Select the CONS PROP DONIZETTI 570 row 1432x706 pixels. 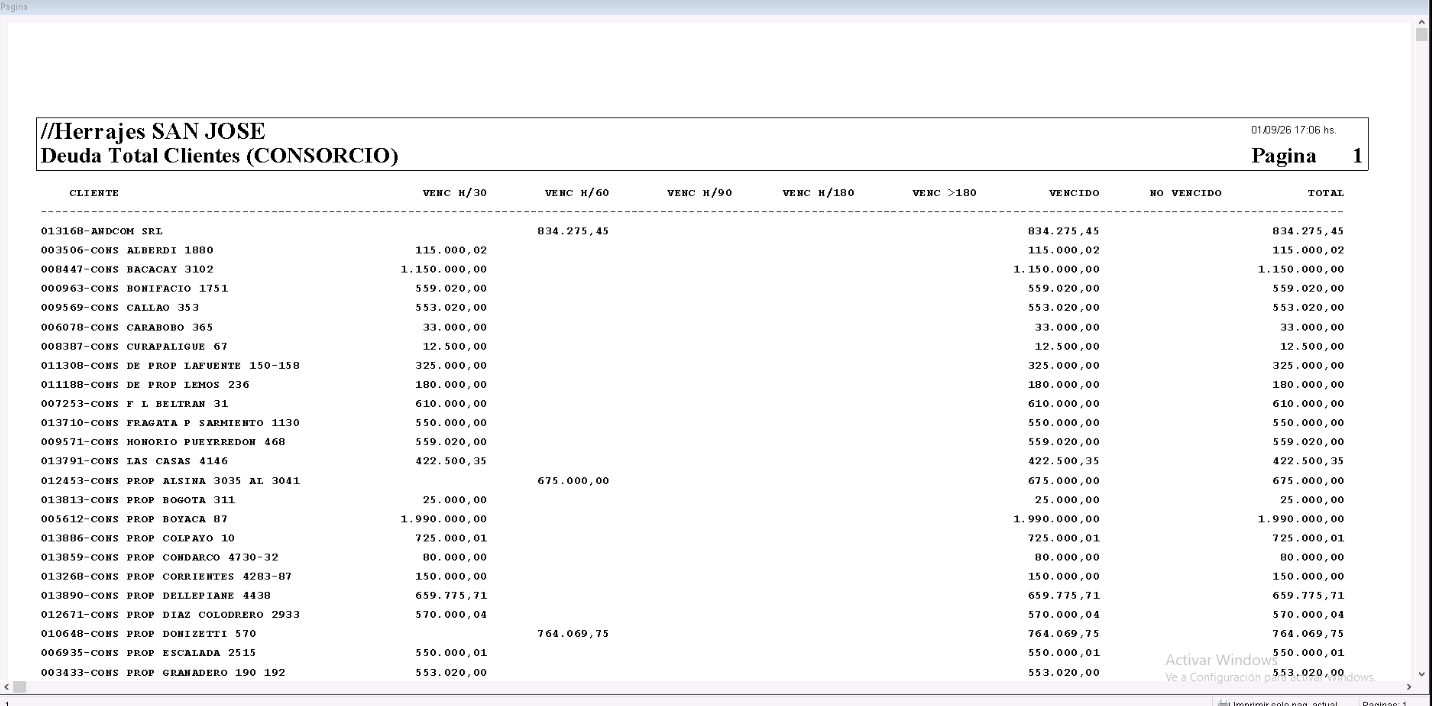click(x=692, y=634)
